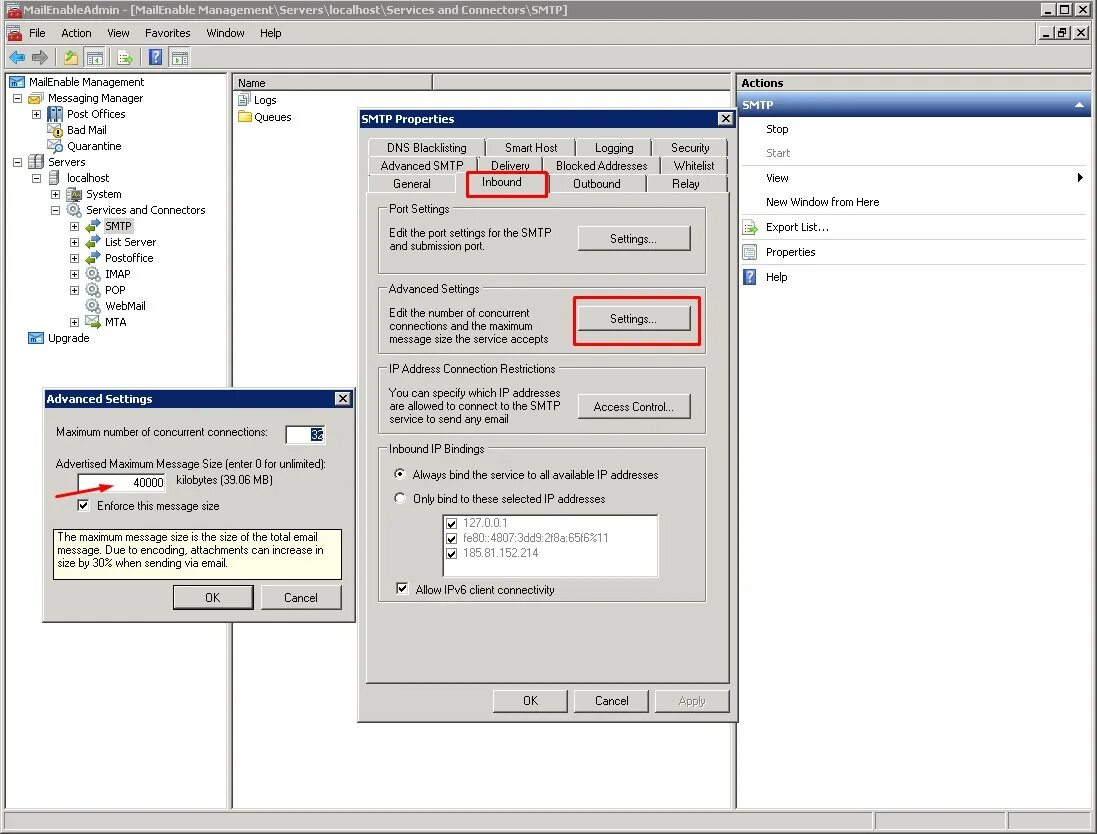Viewport: 1097px width, 834px height.
Task: Toggle the fe80 IPv6 address binding checkbox
Action: point(451,539)
